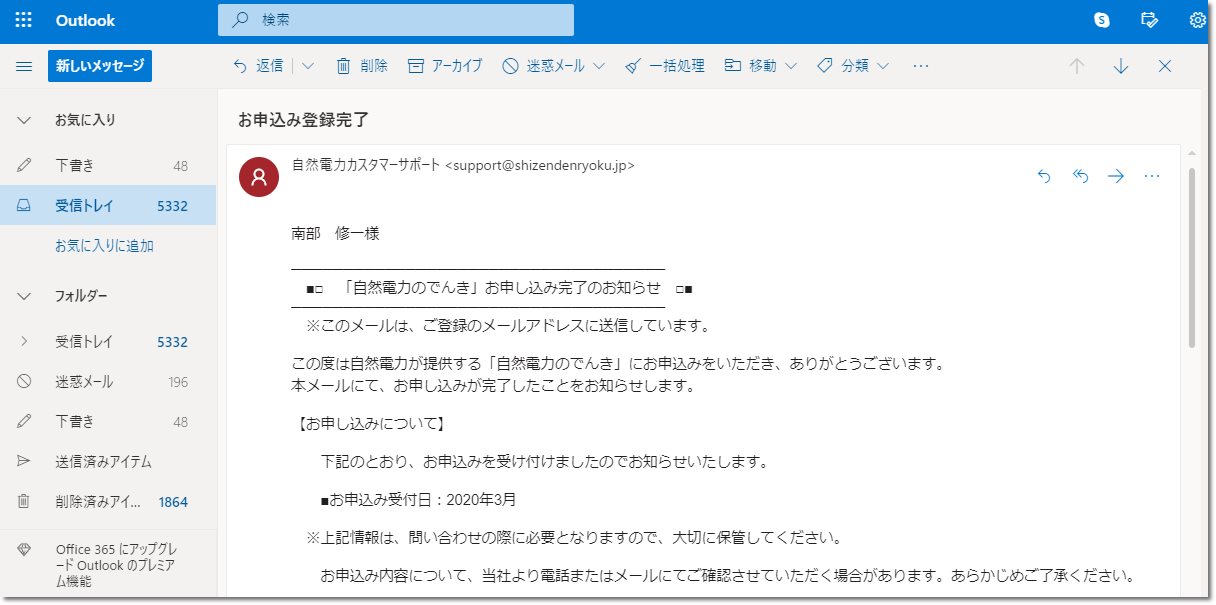Open settings gear in the header
1216x605 pixels.
[x=1198, y=20]
